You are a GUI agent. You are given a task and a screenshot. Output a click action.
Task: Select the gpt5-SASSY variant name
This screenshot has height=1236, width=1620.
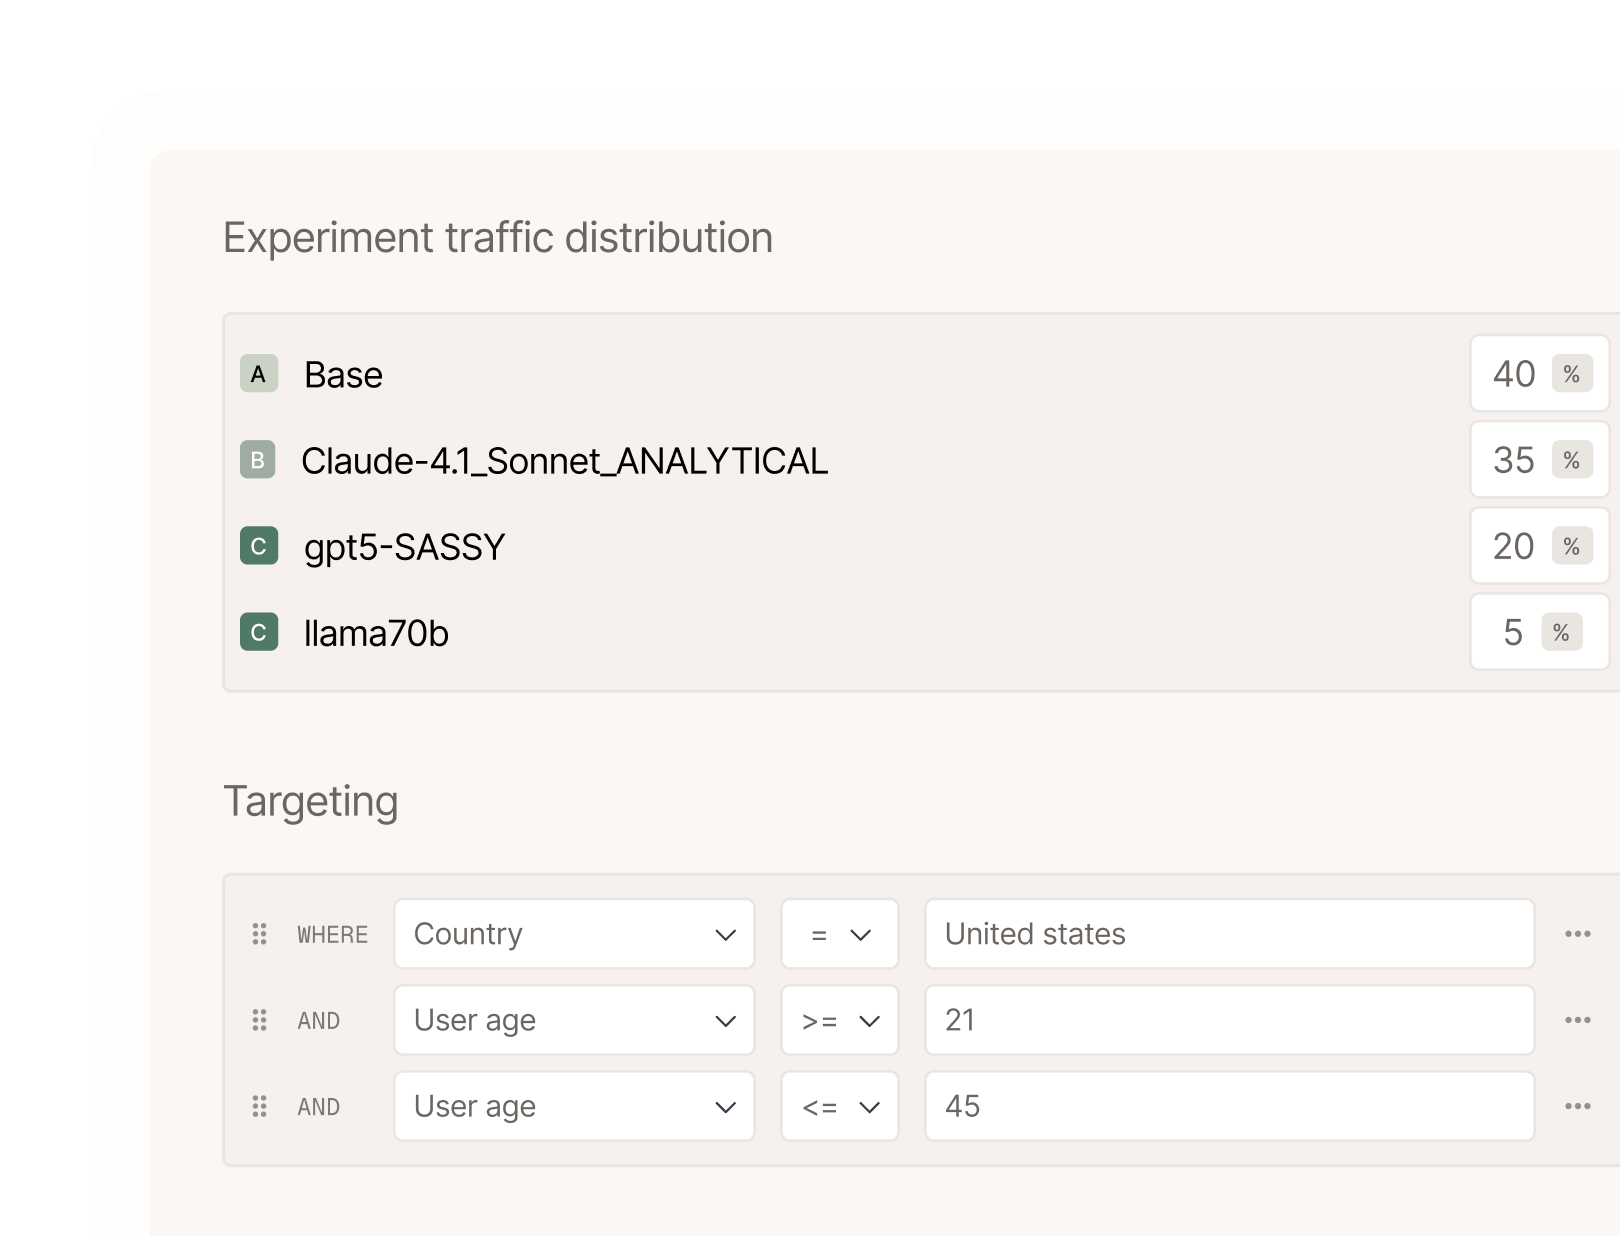(404, 548)
